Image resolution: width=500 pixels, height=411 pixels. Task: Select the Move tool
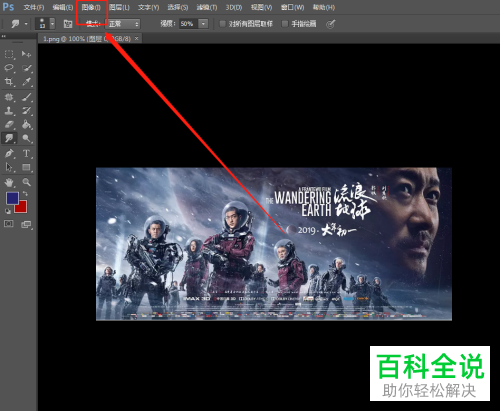click(26, 54)
